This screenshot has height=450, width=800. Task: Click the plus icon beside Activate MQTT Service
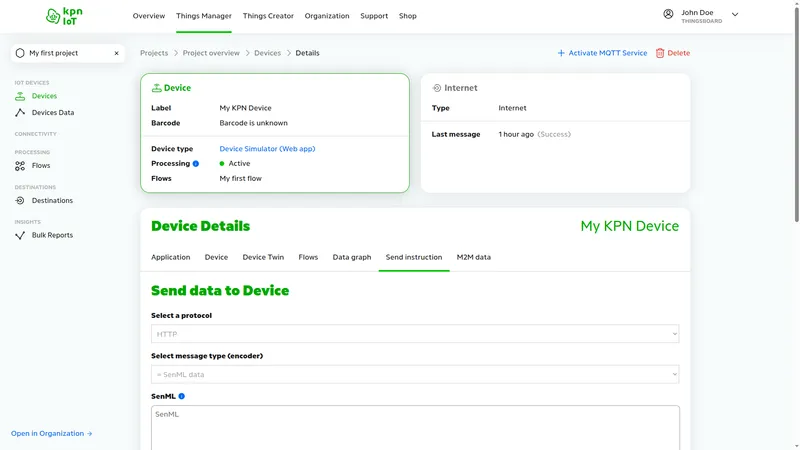[x=561, y=53]
